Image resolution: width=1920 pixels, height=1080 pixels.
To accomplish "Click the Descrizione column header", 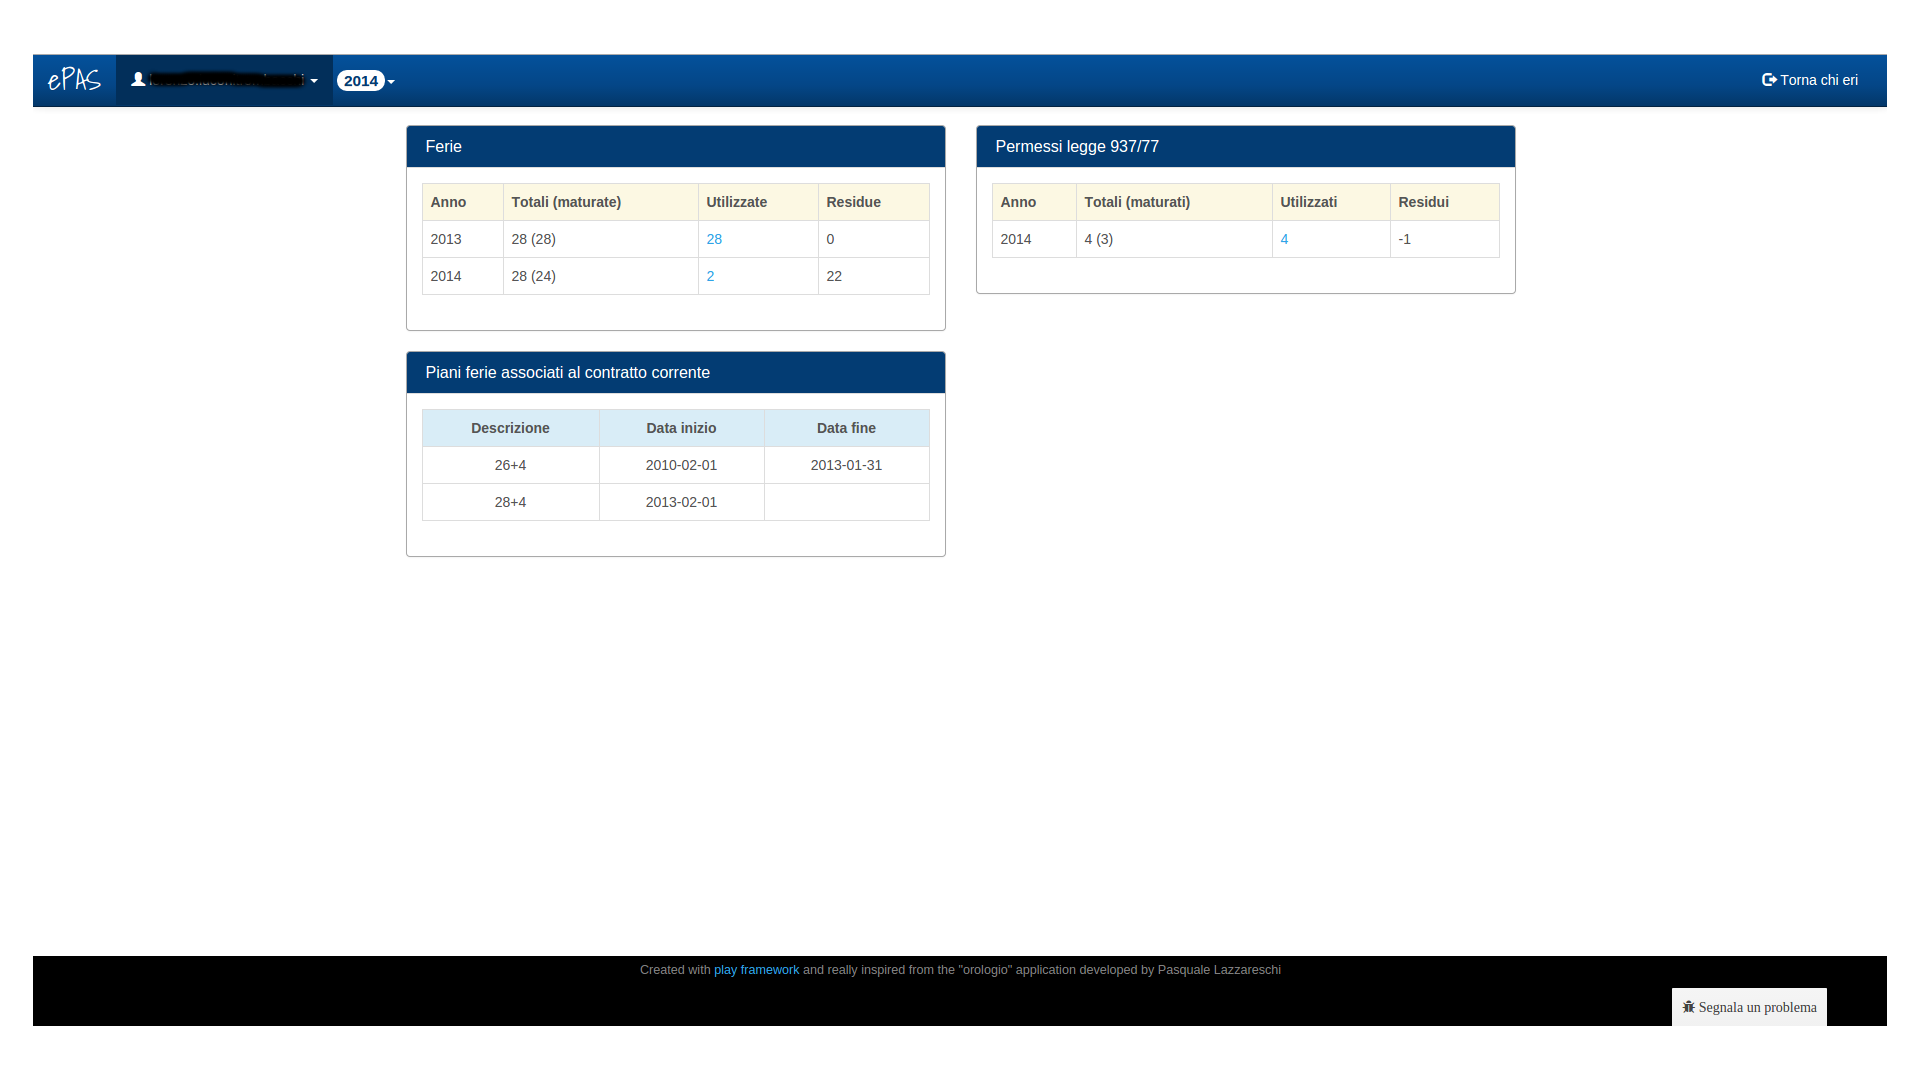I will tap(510, 428).
